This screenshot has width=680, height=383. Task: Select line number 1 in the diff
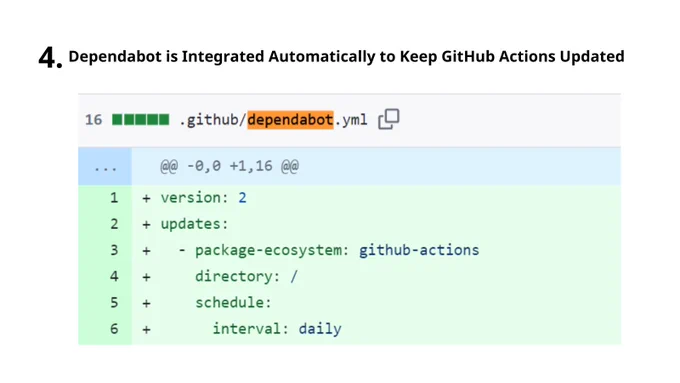(x=114, y=198)
